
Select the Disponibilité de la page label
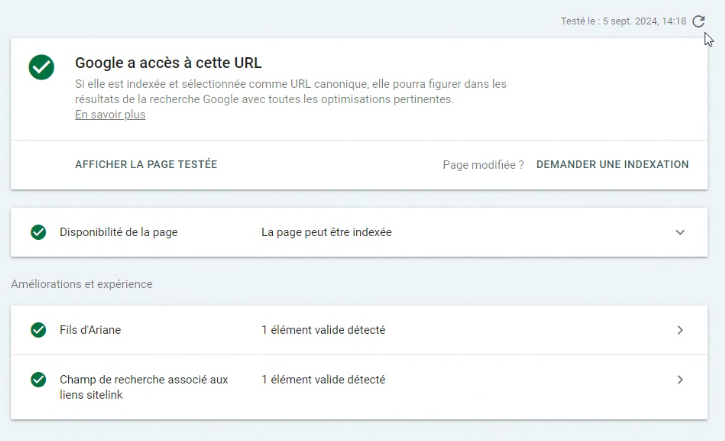pyautogui.click(x=119, y=232)
